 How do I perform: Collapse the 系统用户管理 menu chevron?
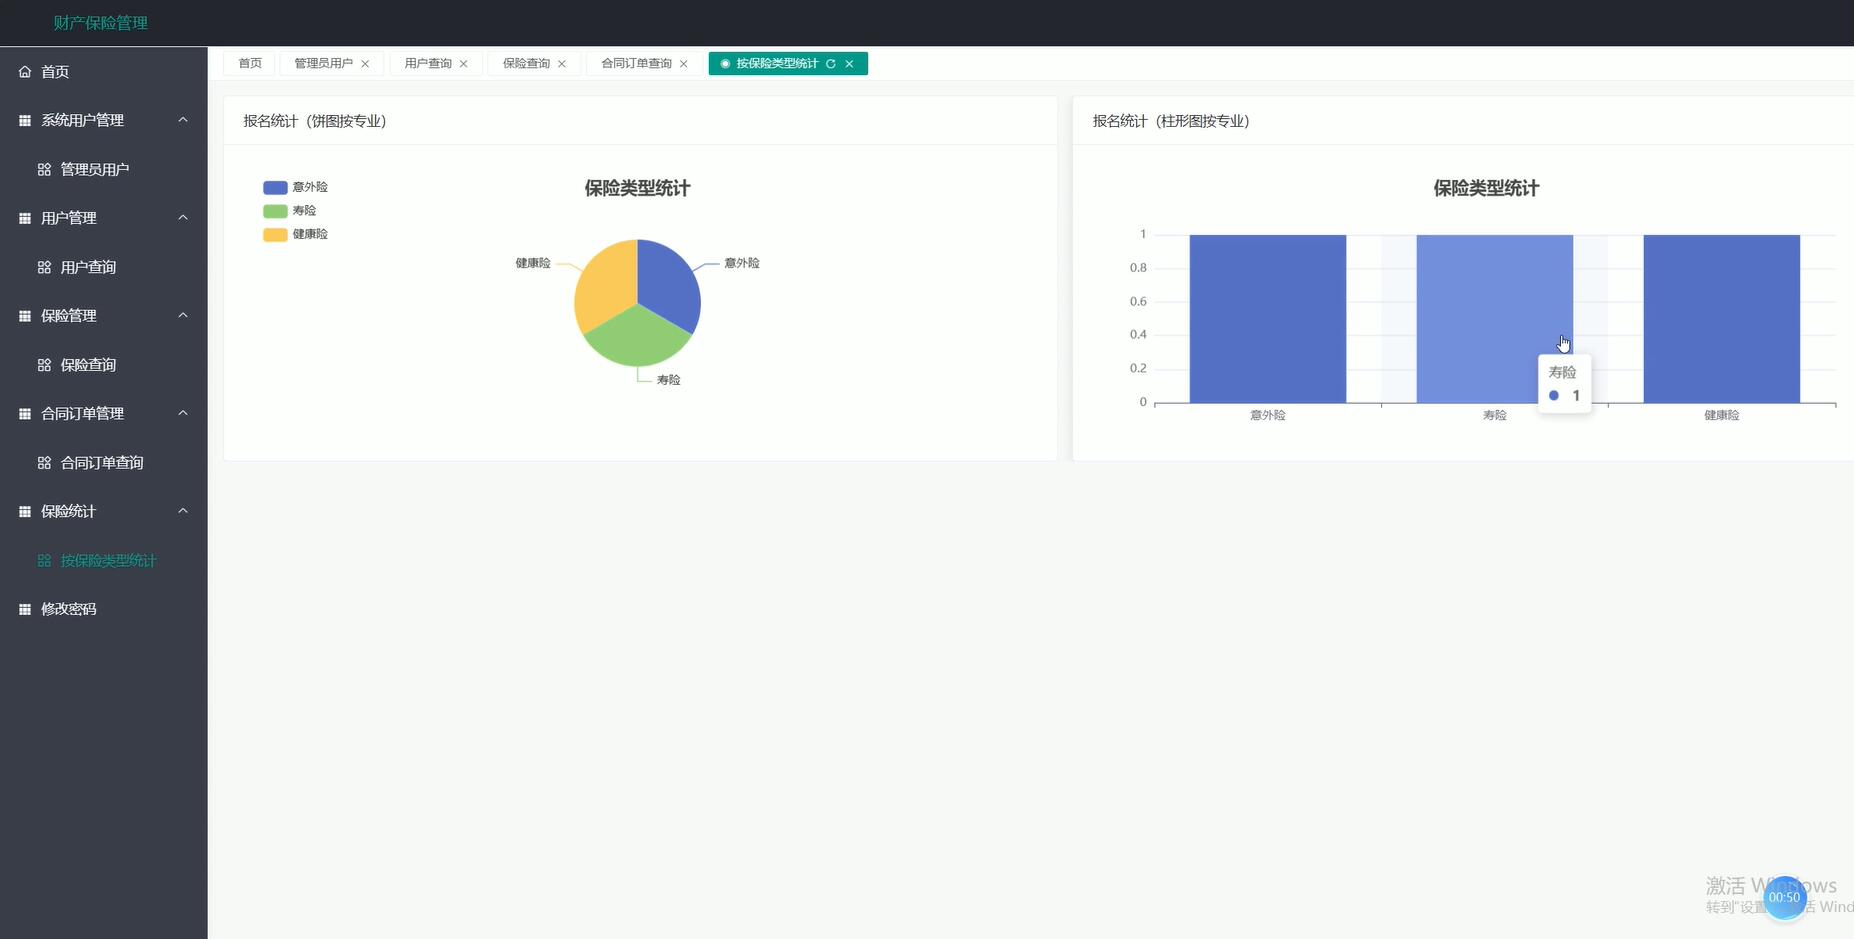click(x=183, y=120)
